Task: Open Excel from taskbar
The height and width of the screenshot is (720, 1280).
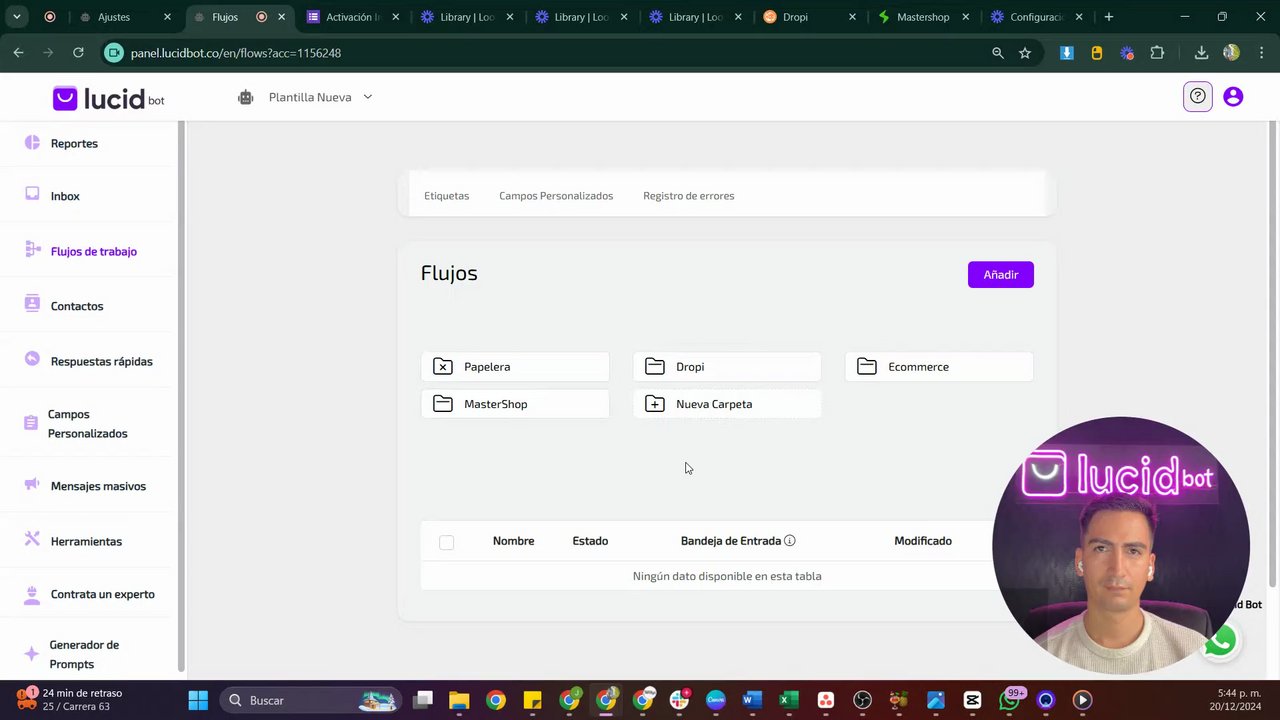Action: click(788, 700)
